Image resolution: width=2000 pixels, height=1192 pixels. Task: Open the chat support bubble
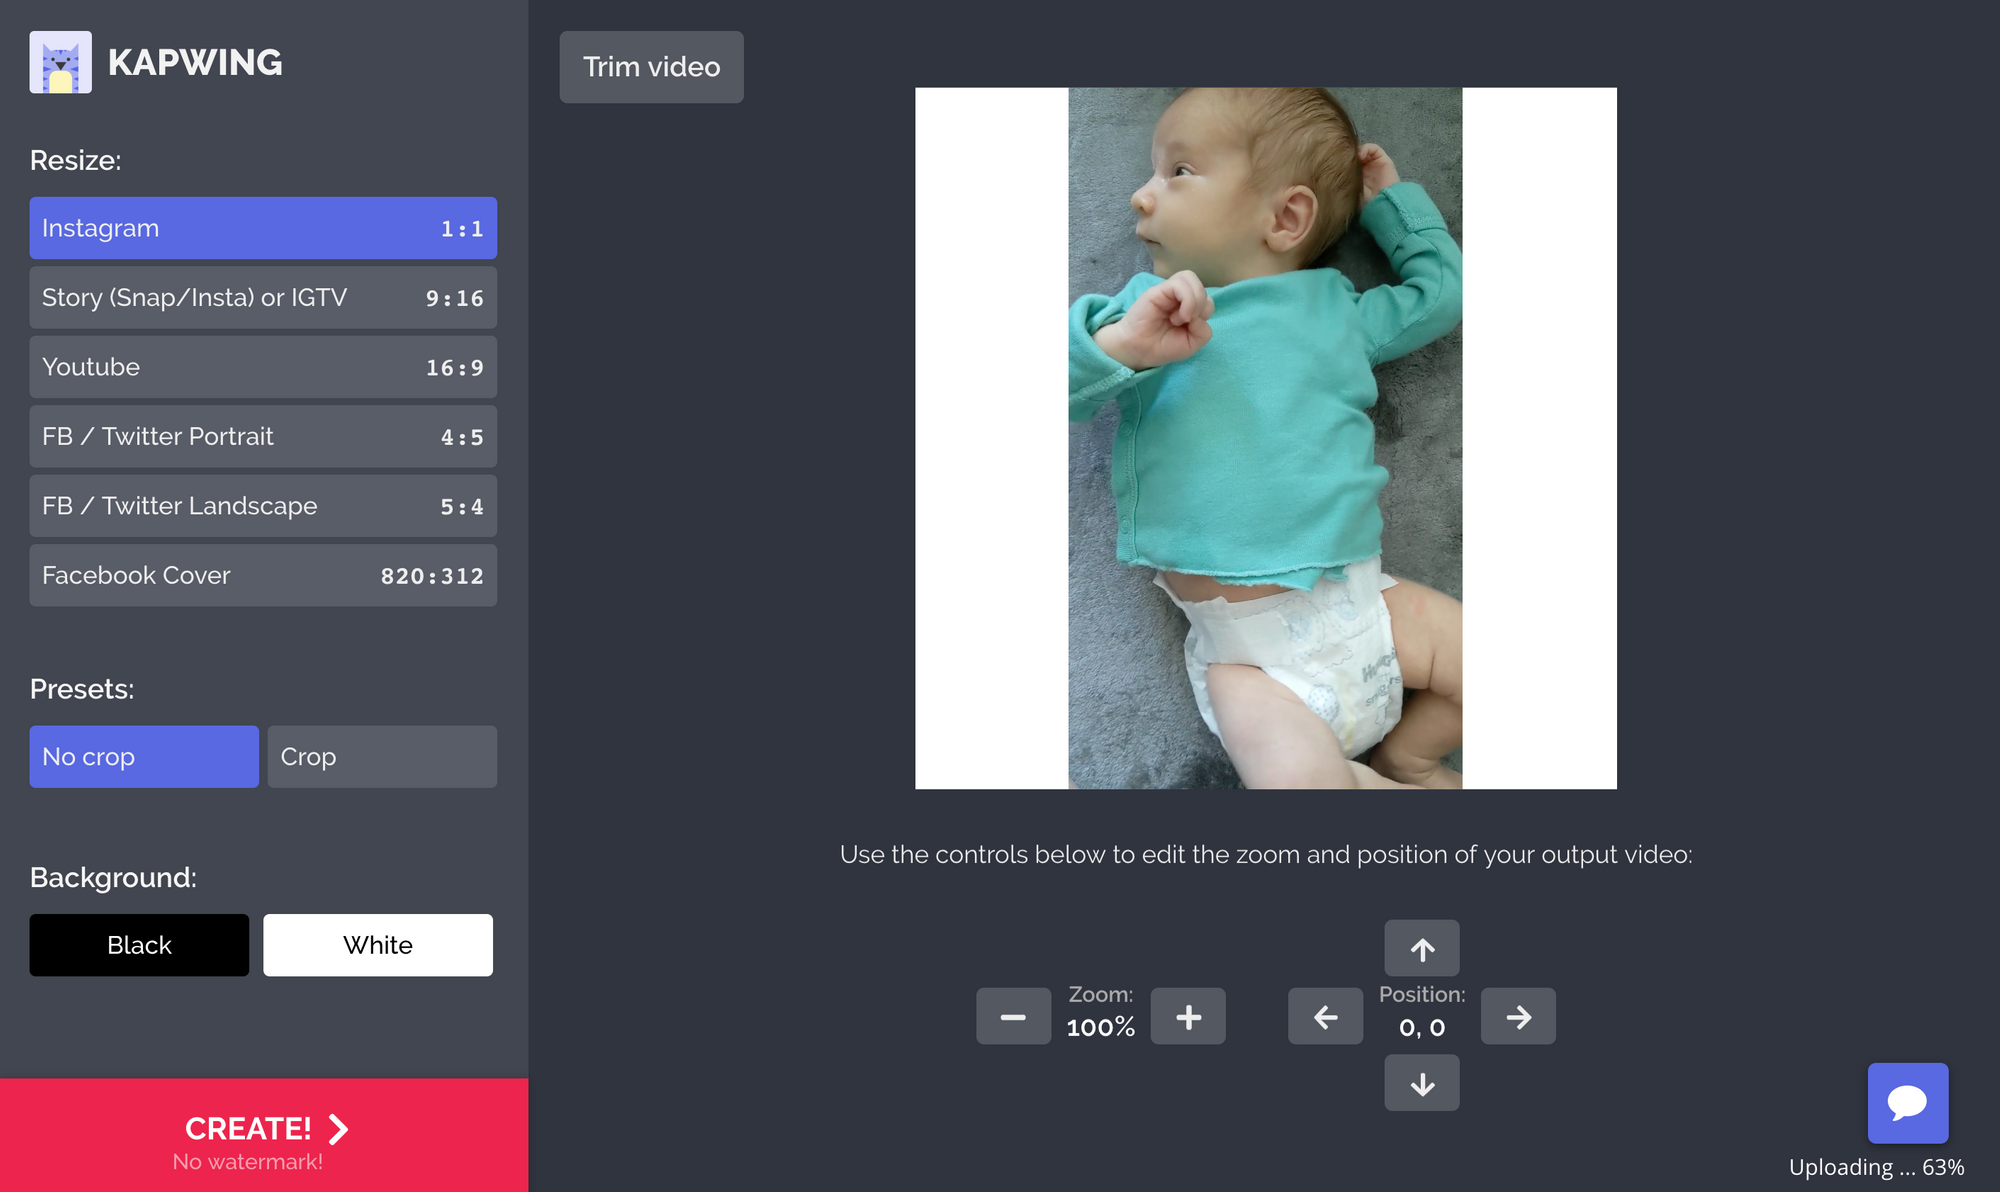click(1907, 1102)
